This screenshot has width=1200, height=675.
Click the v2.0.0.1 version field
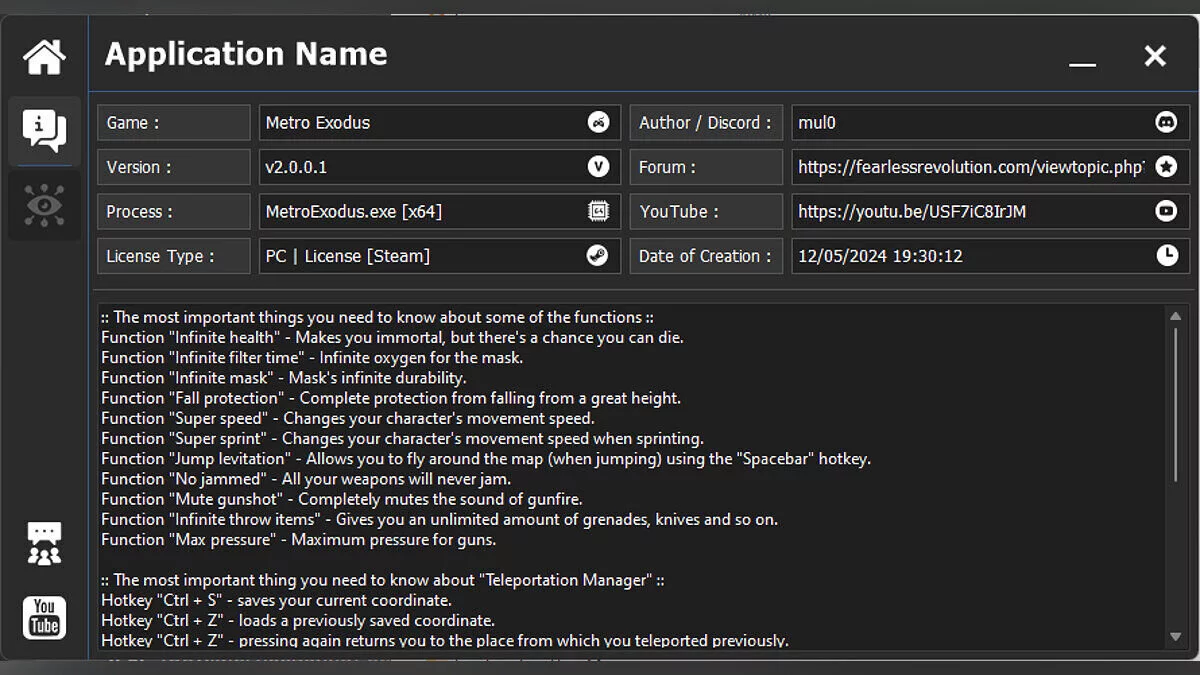tap(440, 167)
